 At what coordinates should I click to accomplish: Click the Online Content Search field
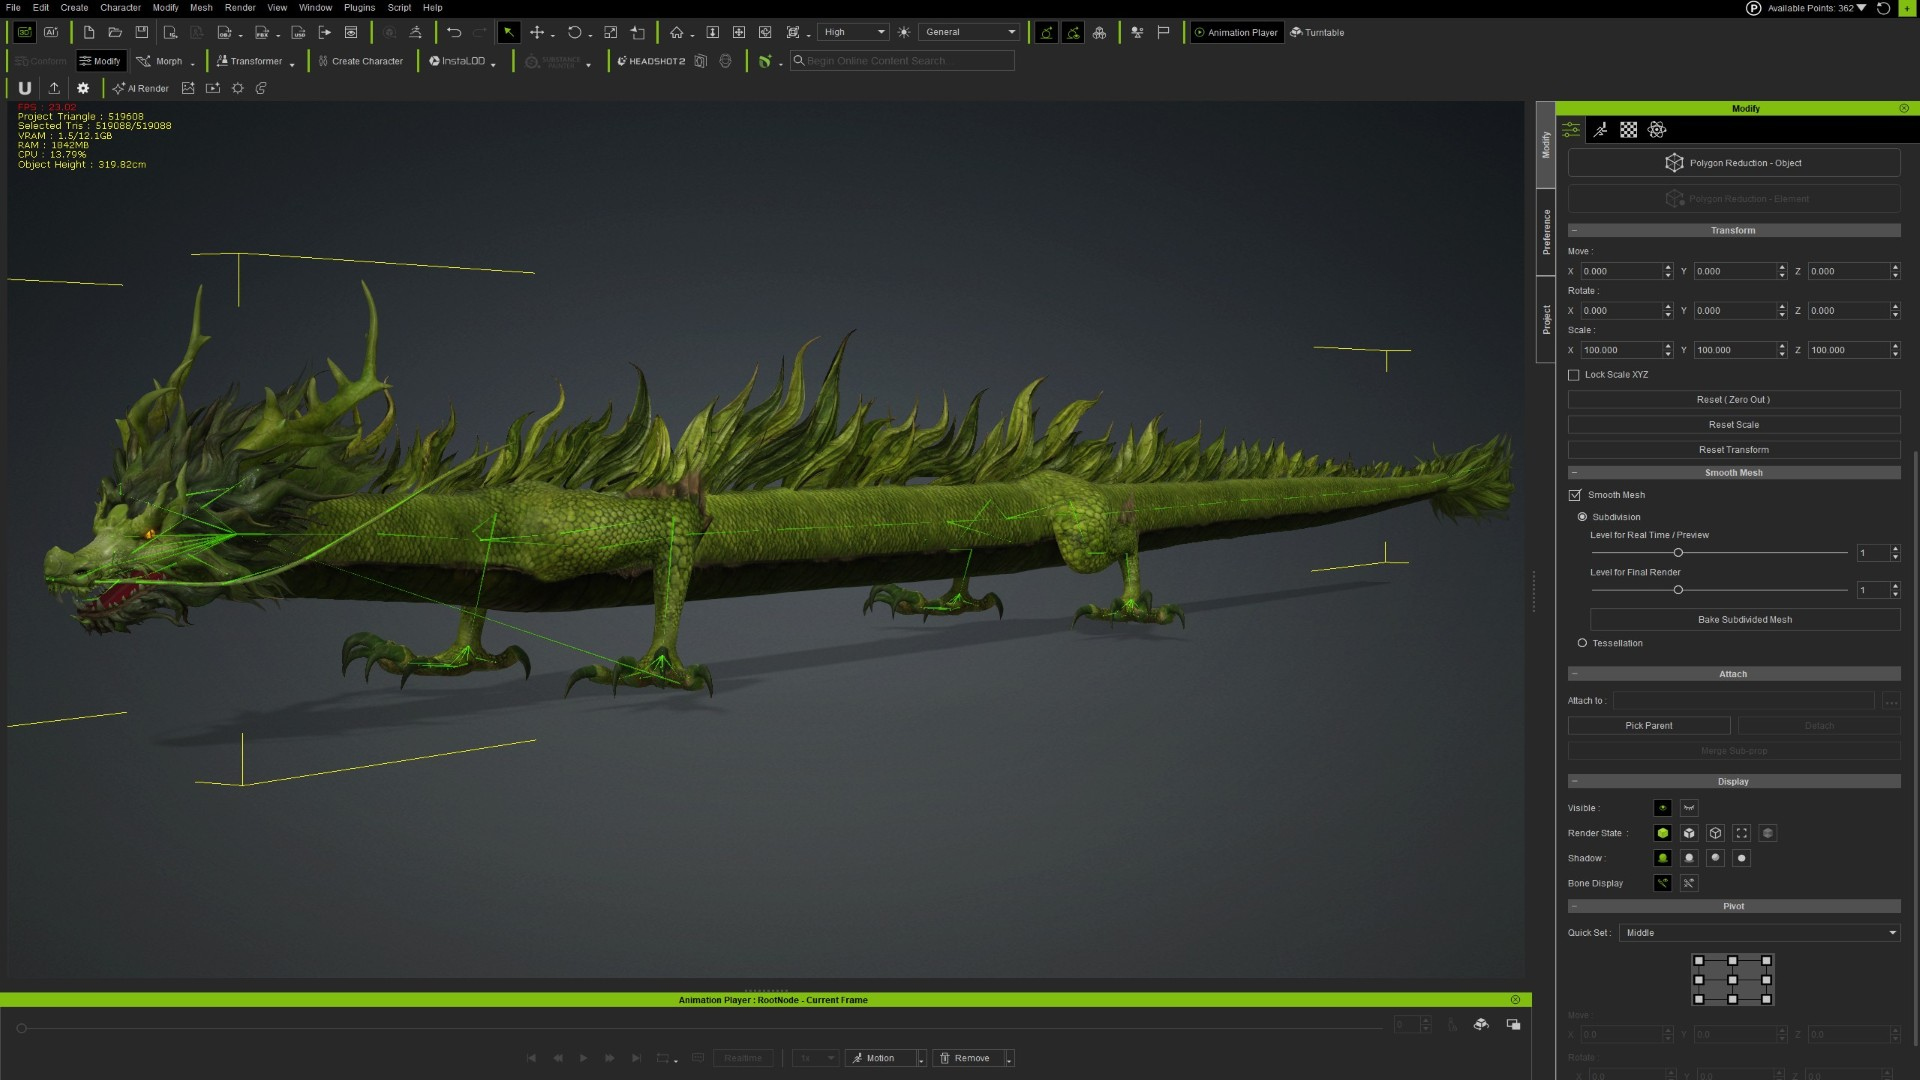point(902,61)
